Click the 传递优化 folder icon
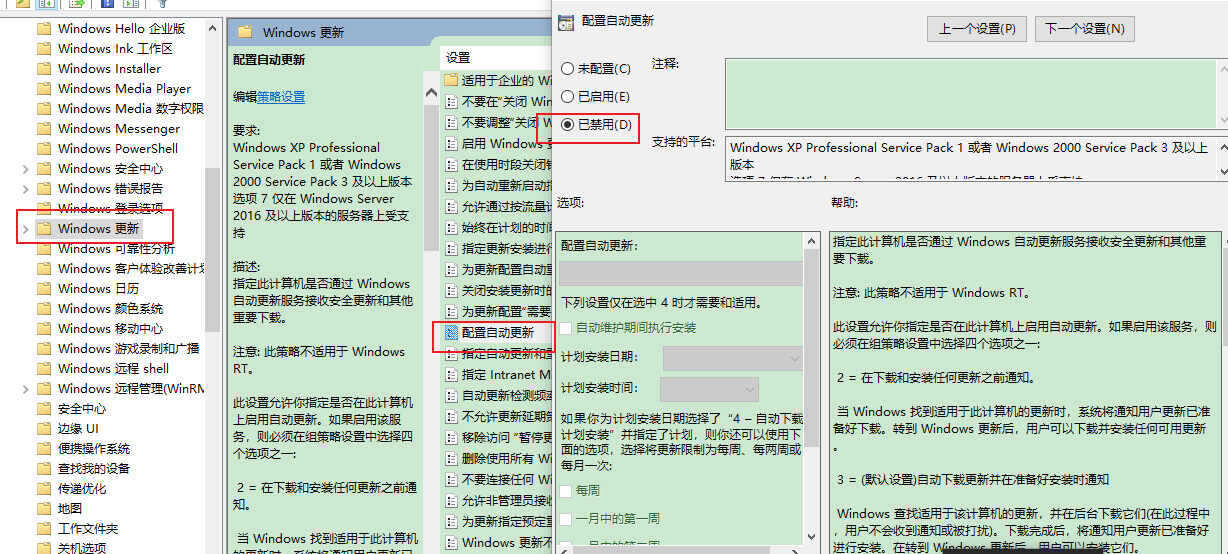This screenshot has height=554, width=1228. point(44,489)
